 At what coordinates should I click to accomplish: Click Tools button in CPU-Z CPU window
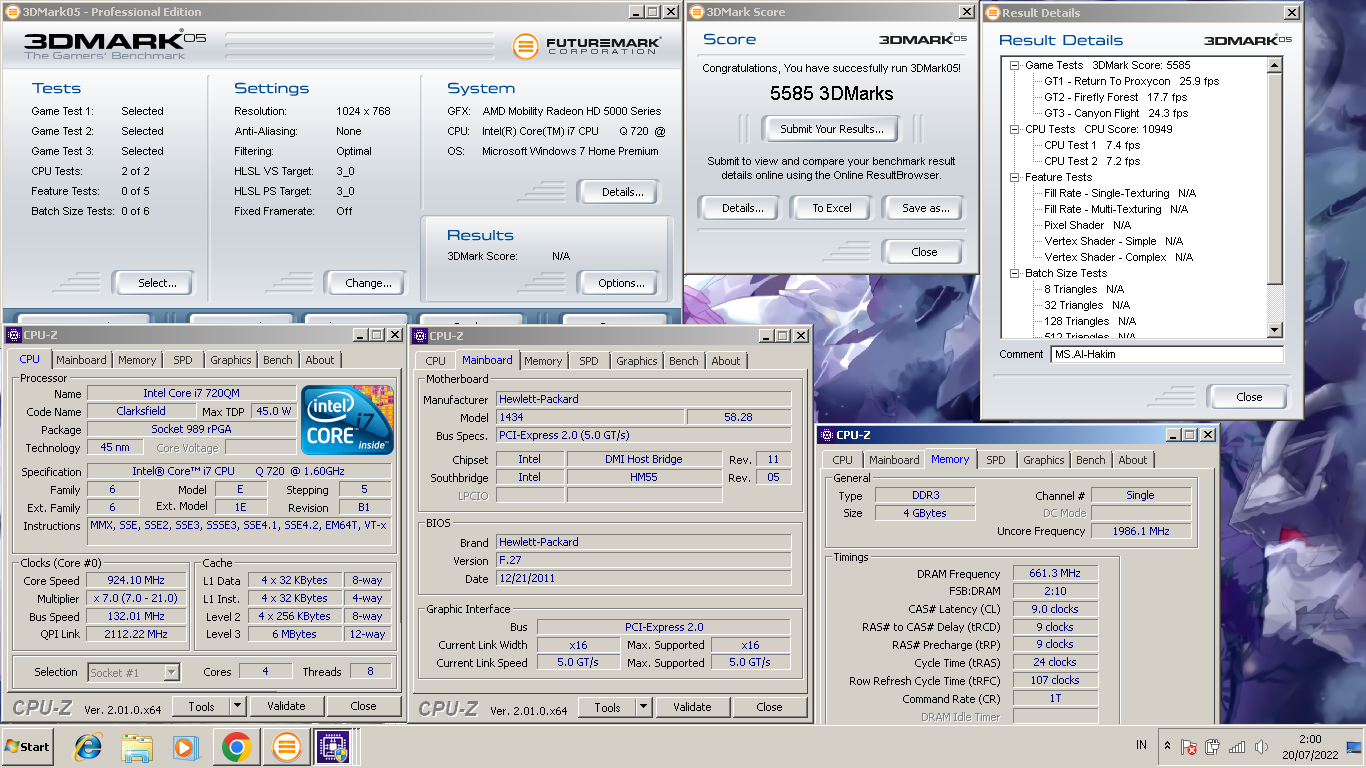pos(201,706)
